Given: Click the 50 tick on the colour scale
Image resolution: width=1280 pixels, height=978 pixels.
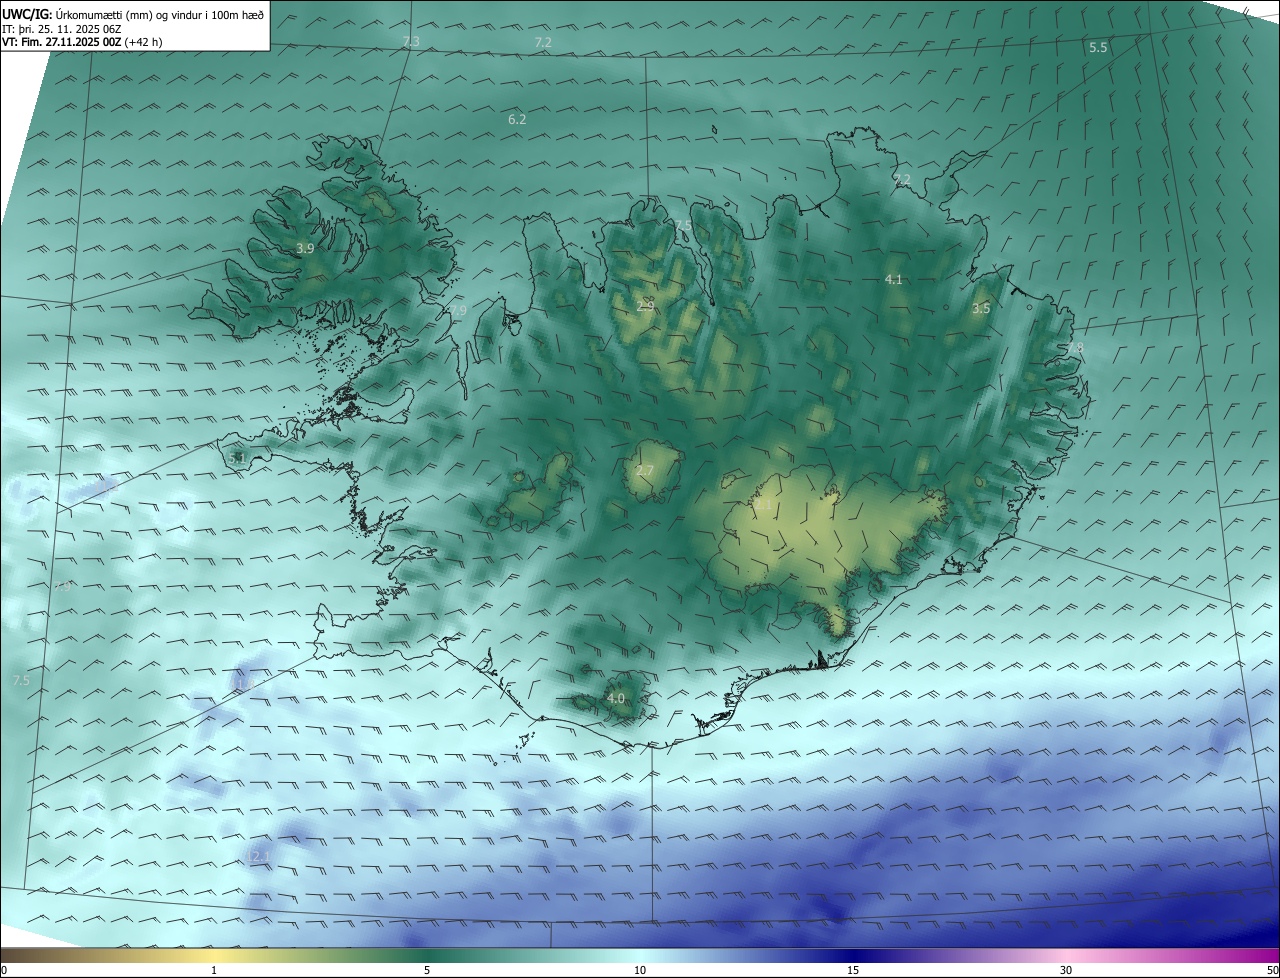Looking at the screenshot, I should click(1272, 970).
